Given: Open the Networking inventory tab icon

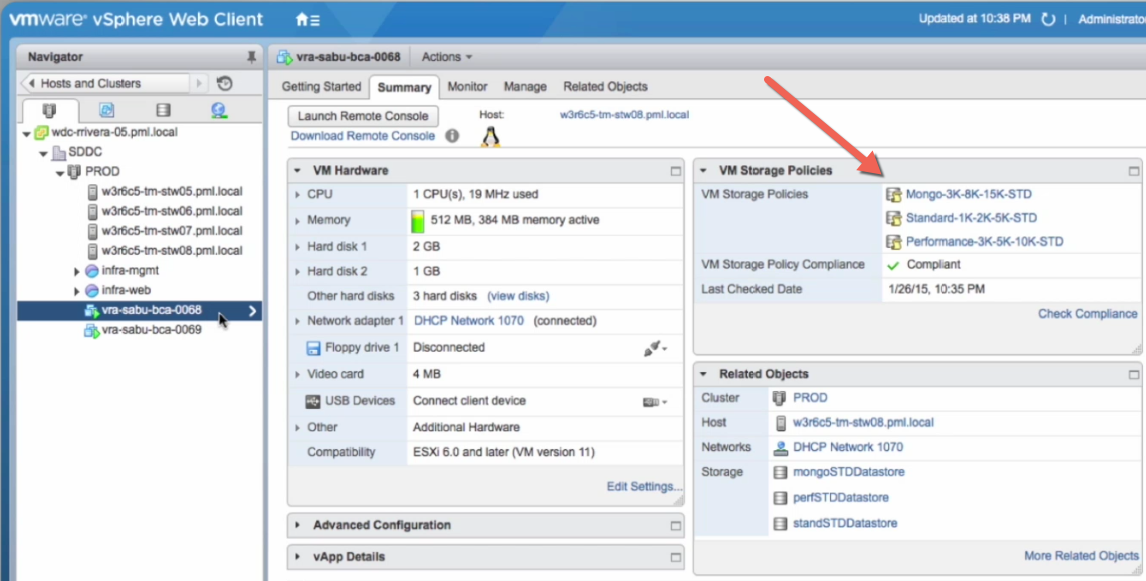Looking at the screenshot, I should tap(219, 110).
